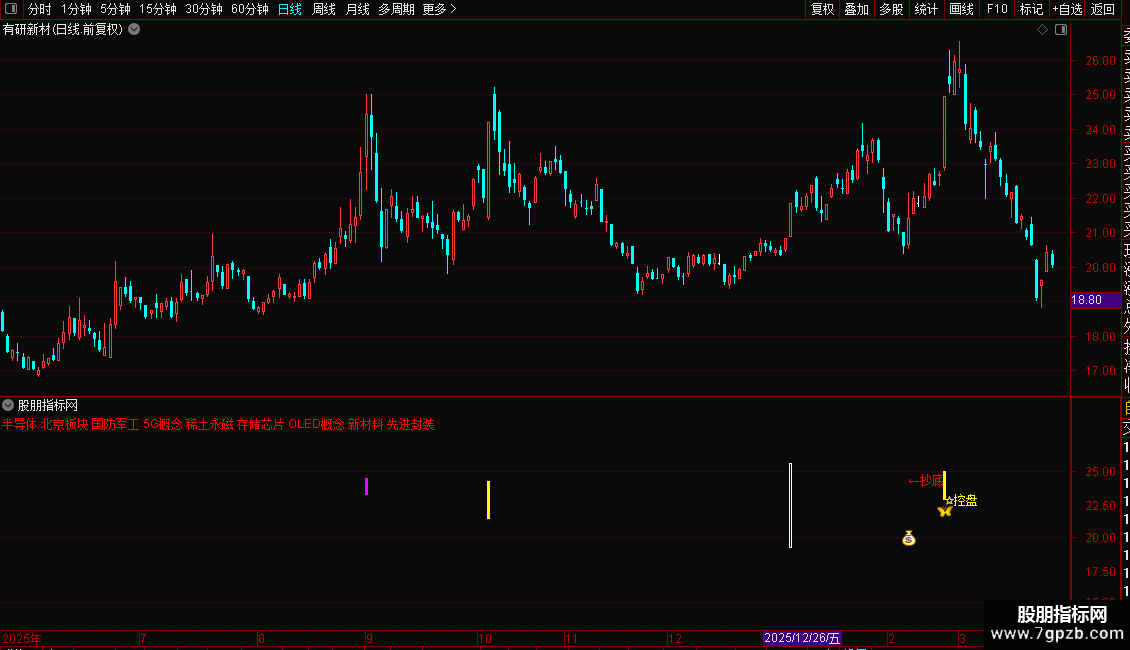The image size is (1130, 650).
Task: Click the 标记 mark button
Action: click(1031, 9)
